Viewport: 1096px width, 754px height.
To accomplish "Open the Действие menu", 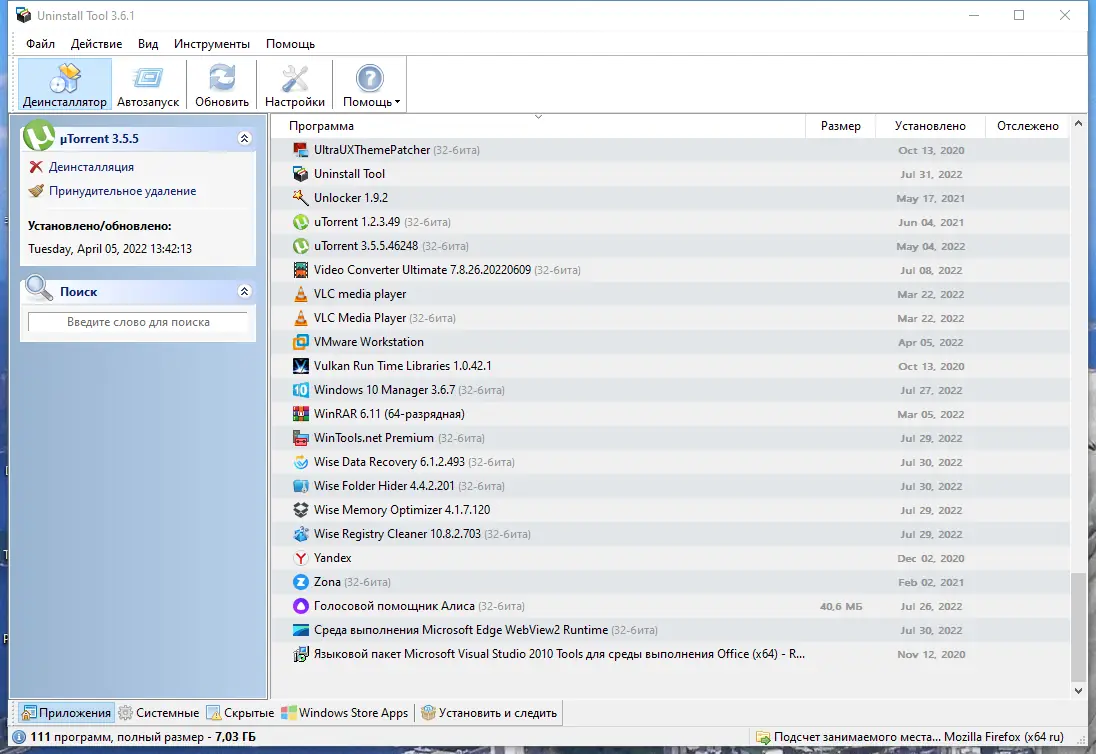I will pyautogui.click(x=96, y=43).
